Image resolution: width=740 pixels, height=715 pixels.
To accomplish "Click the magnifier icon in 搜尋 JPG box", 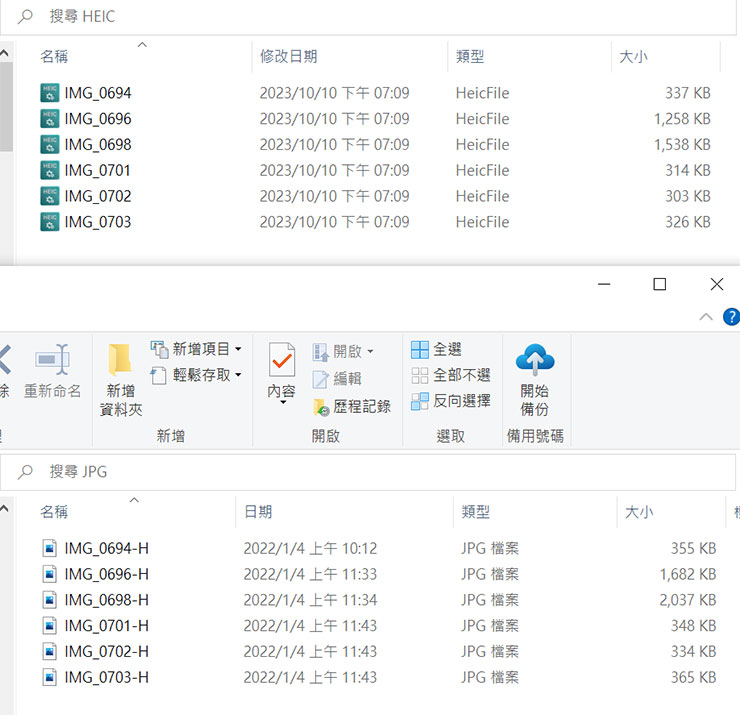I will [x=25, y=472].
